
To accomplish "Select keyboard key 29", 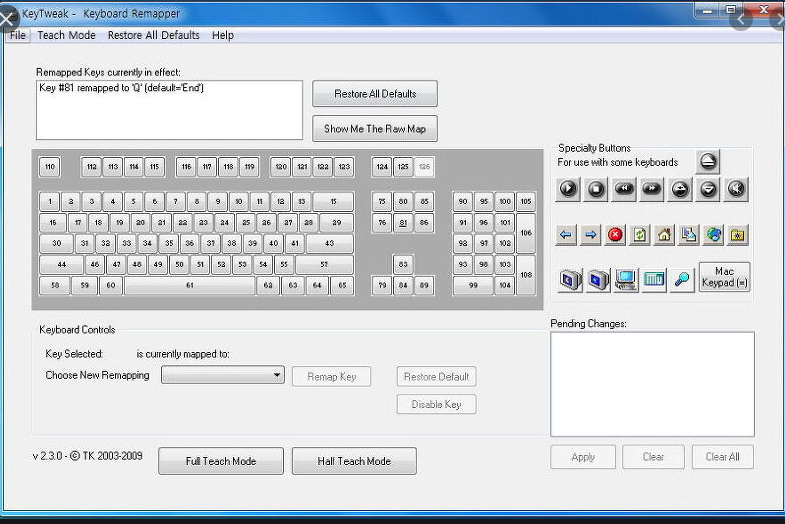I will (336, 223).
